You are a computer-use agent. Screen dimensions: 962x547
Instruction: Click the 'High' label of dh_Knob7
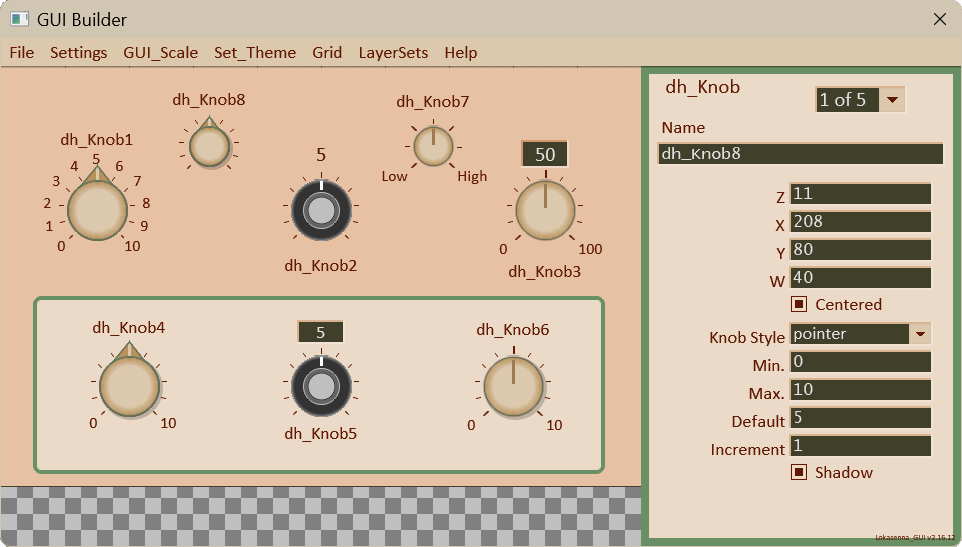472,177
